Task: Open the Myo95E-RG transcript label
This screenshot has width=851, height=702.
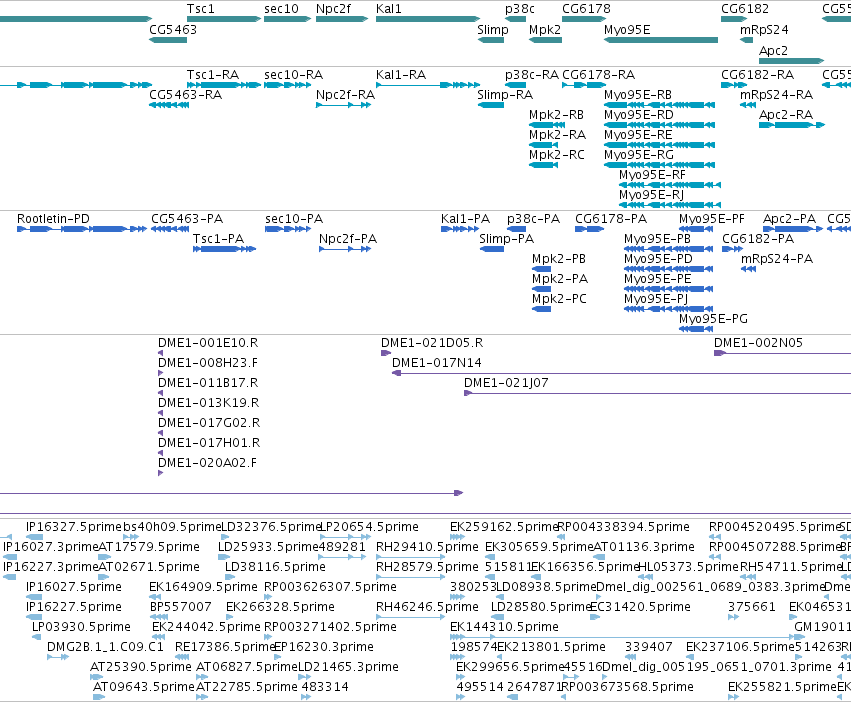Action: coord(639,155)
